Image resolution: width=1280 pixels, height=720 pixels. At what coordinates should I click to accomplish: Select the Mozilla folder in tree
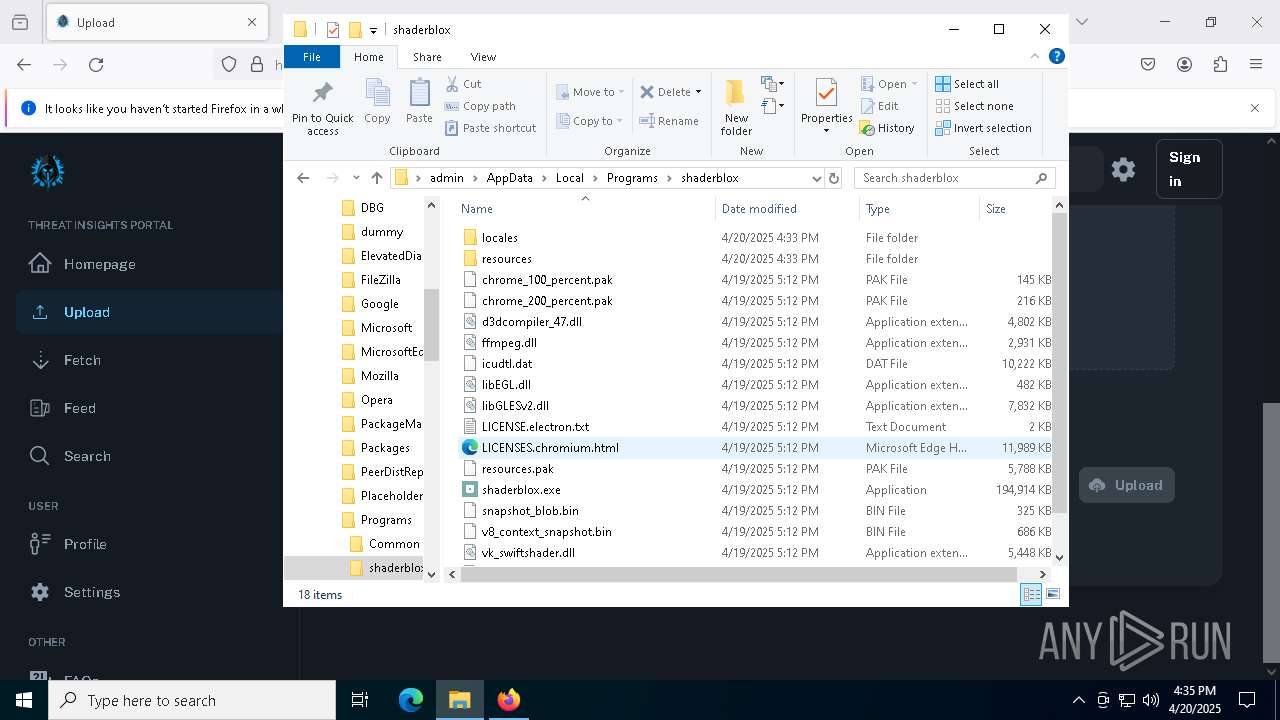(379, 376)
